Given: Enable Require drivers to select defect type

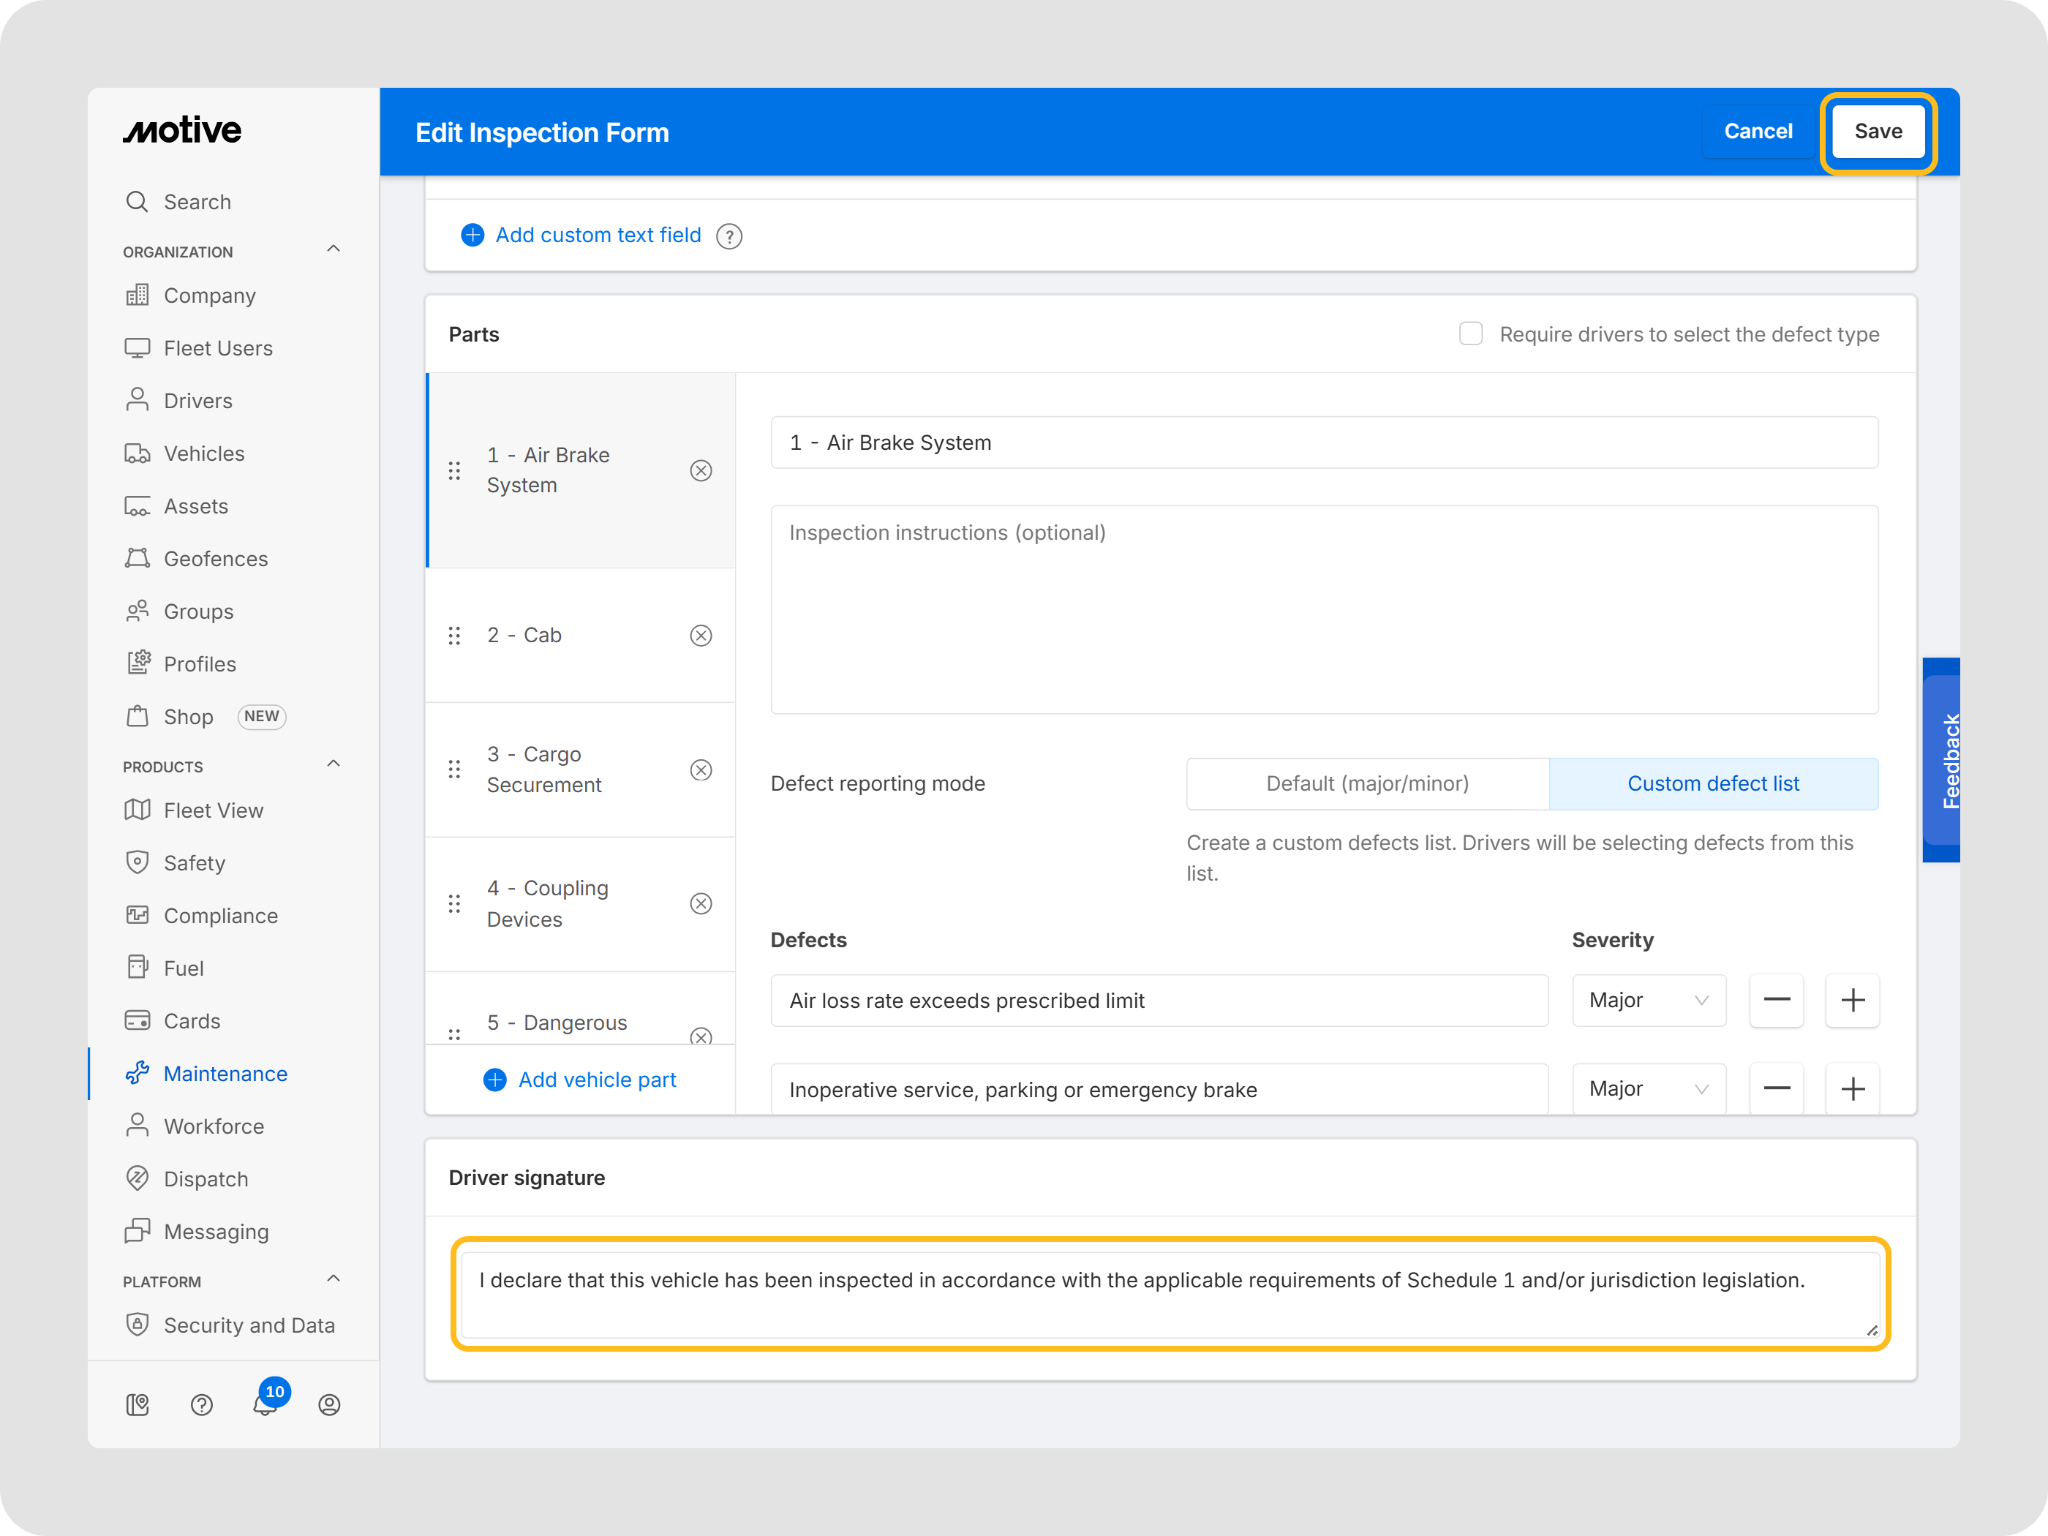Looking at the screenshot, I should coord(1470,334).
